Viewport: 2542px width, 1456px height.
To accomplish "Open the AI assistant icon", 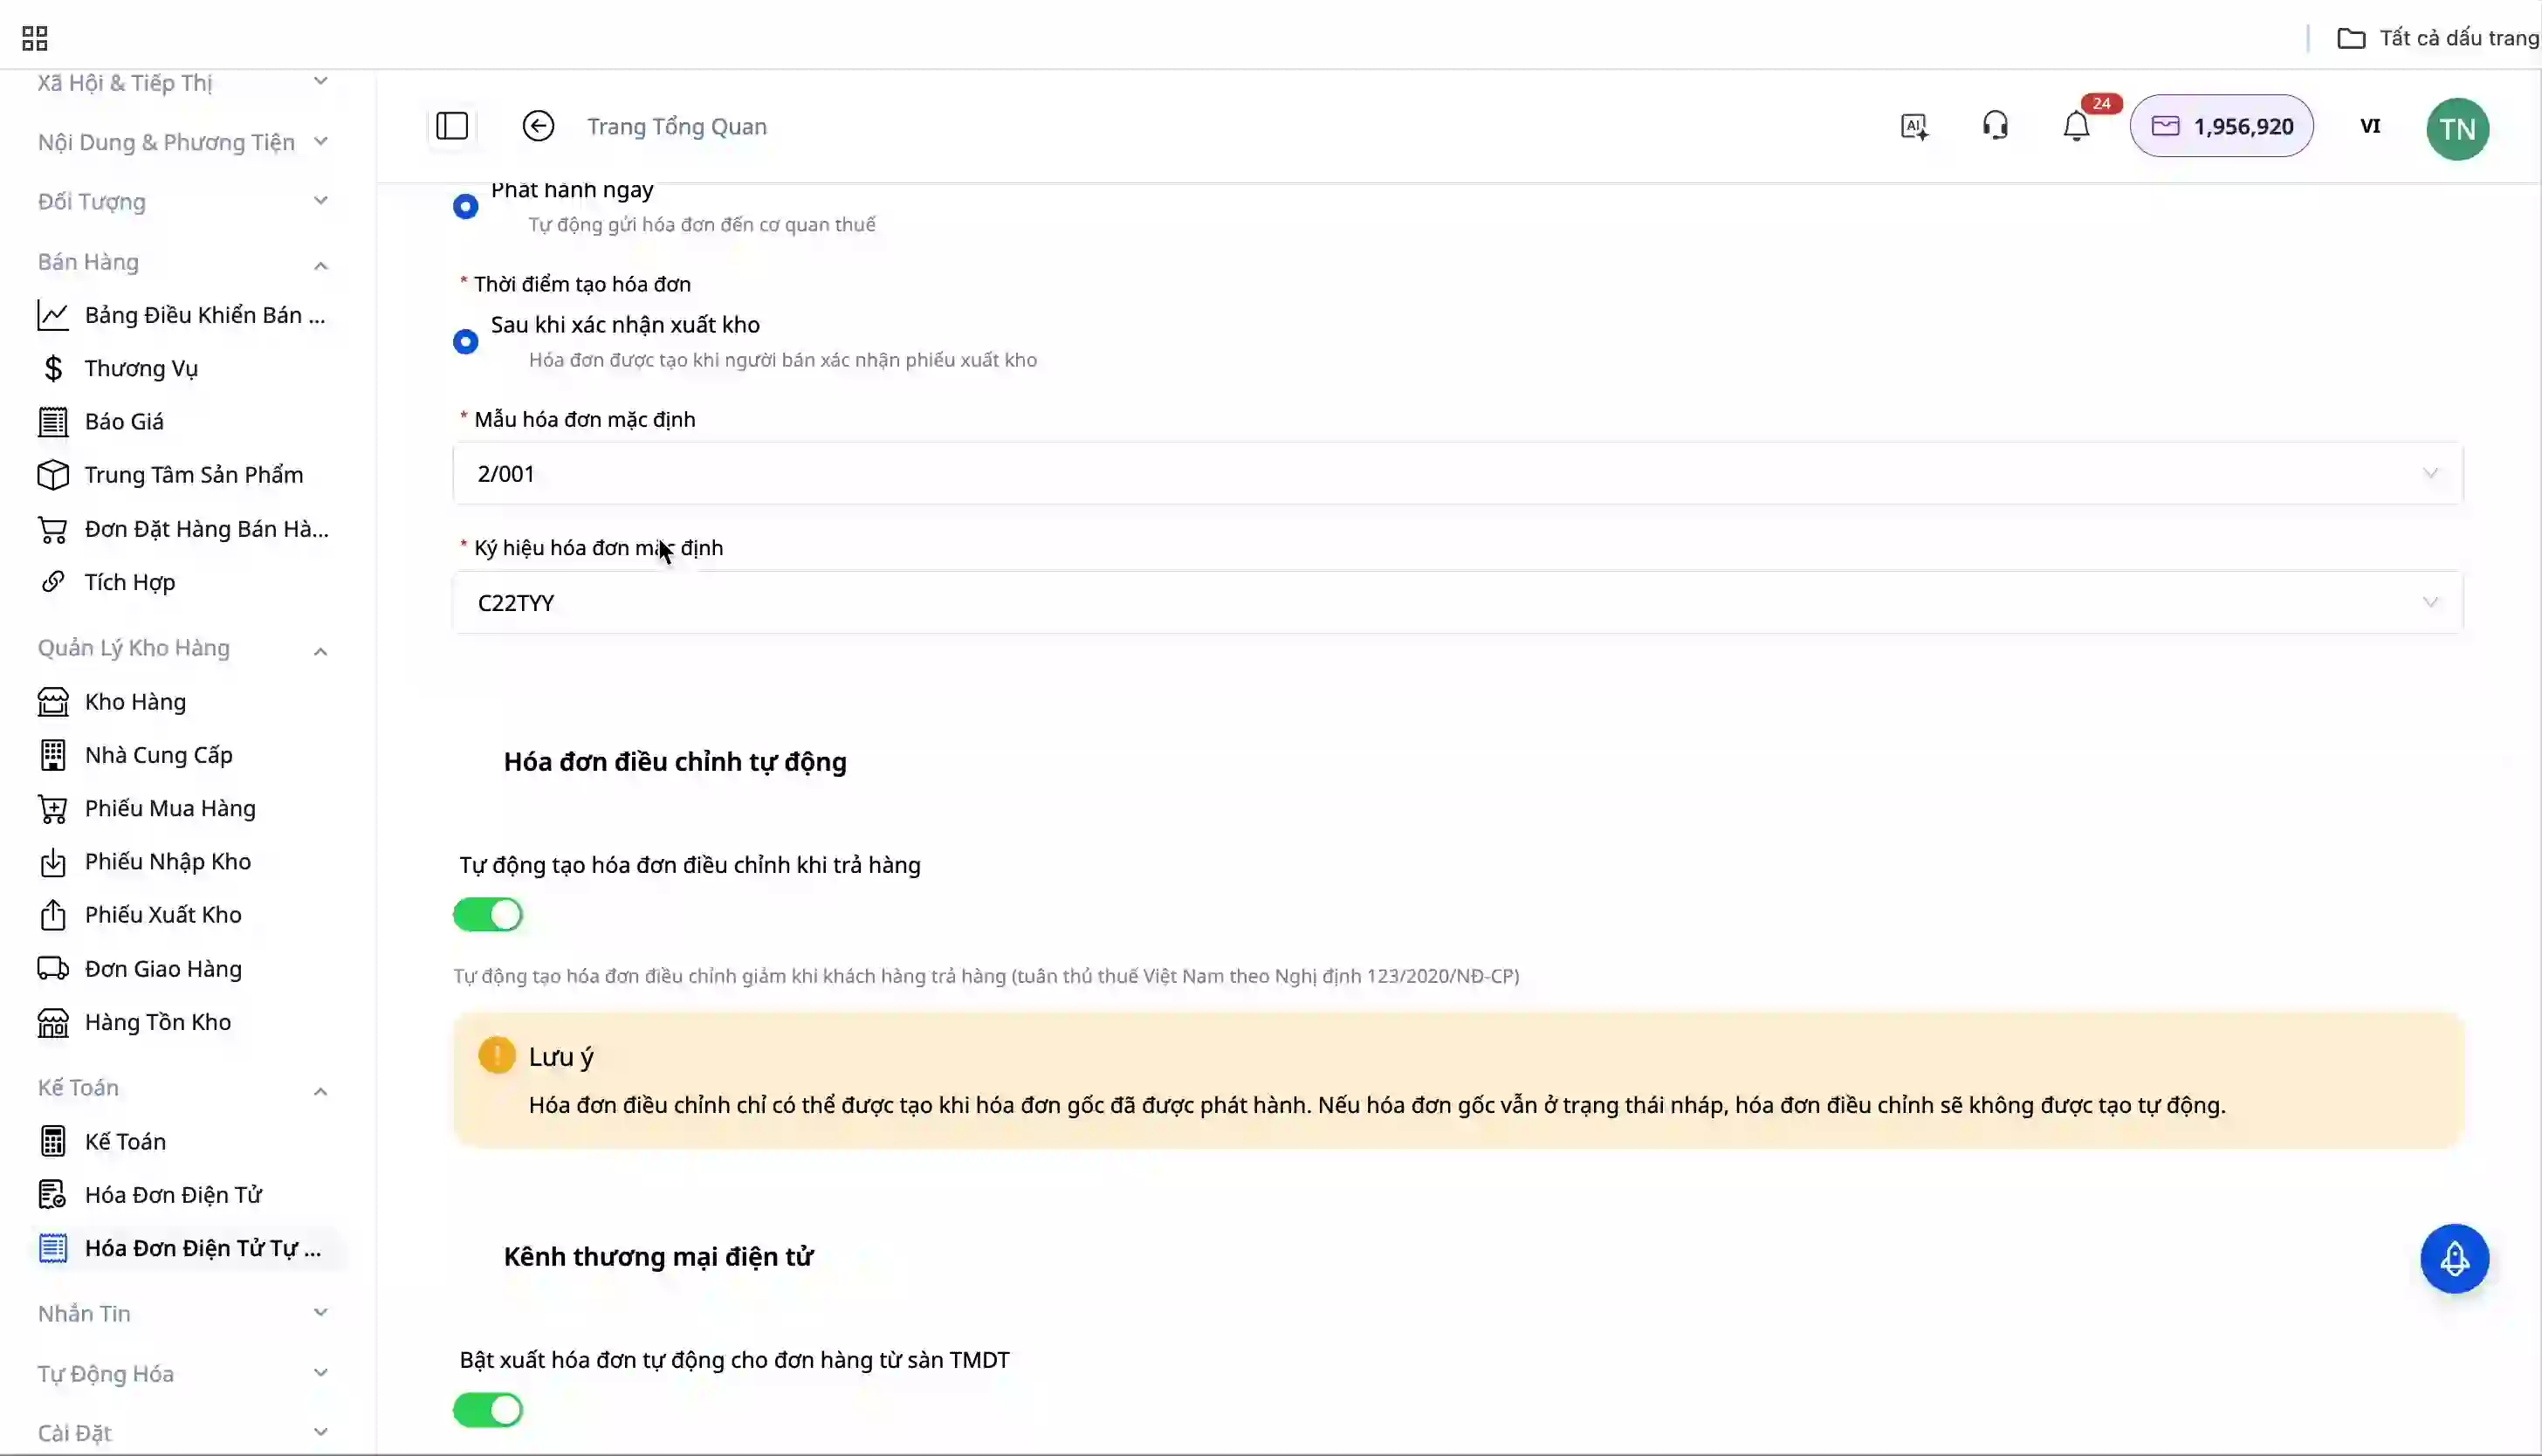I will click(1914, 126).
